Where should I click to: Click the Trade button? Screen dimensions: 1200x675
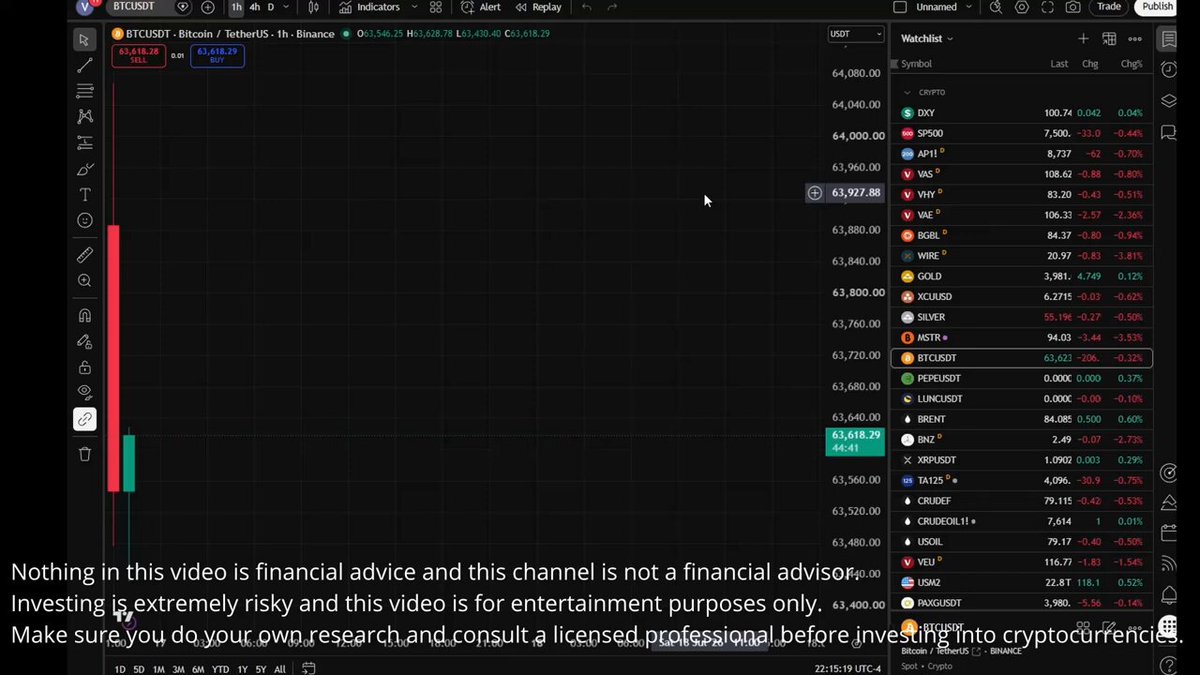coord(1109,7)
